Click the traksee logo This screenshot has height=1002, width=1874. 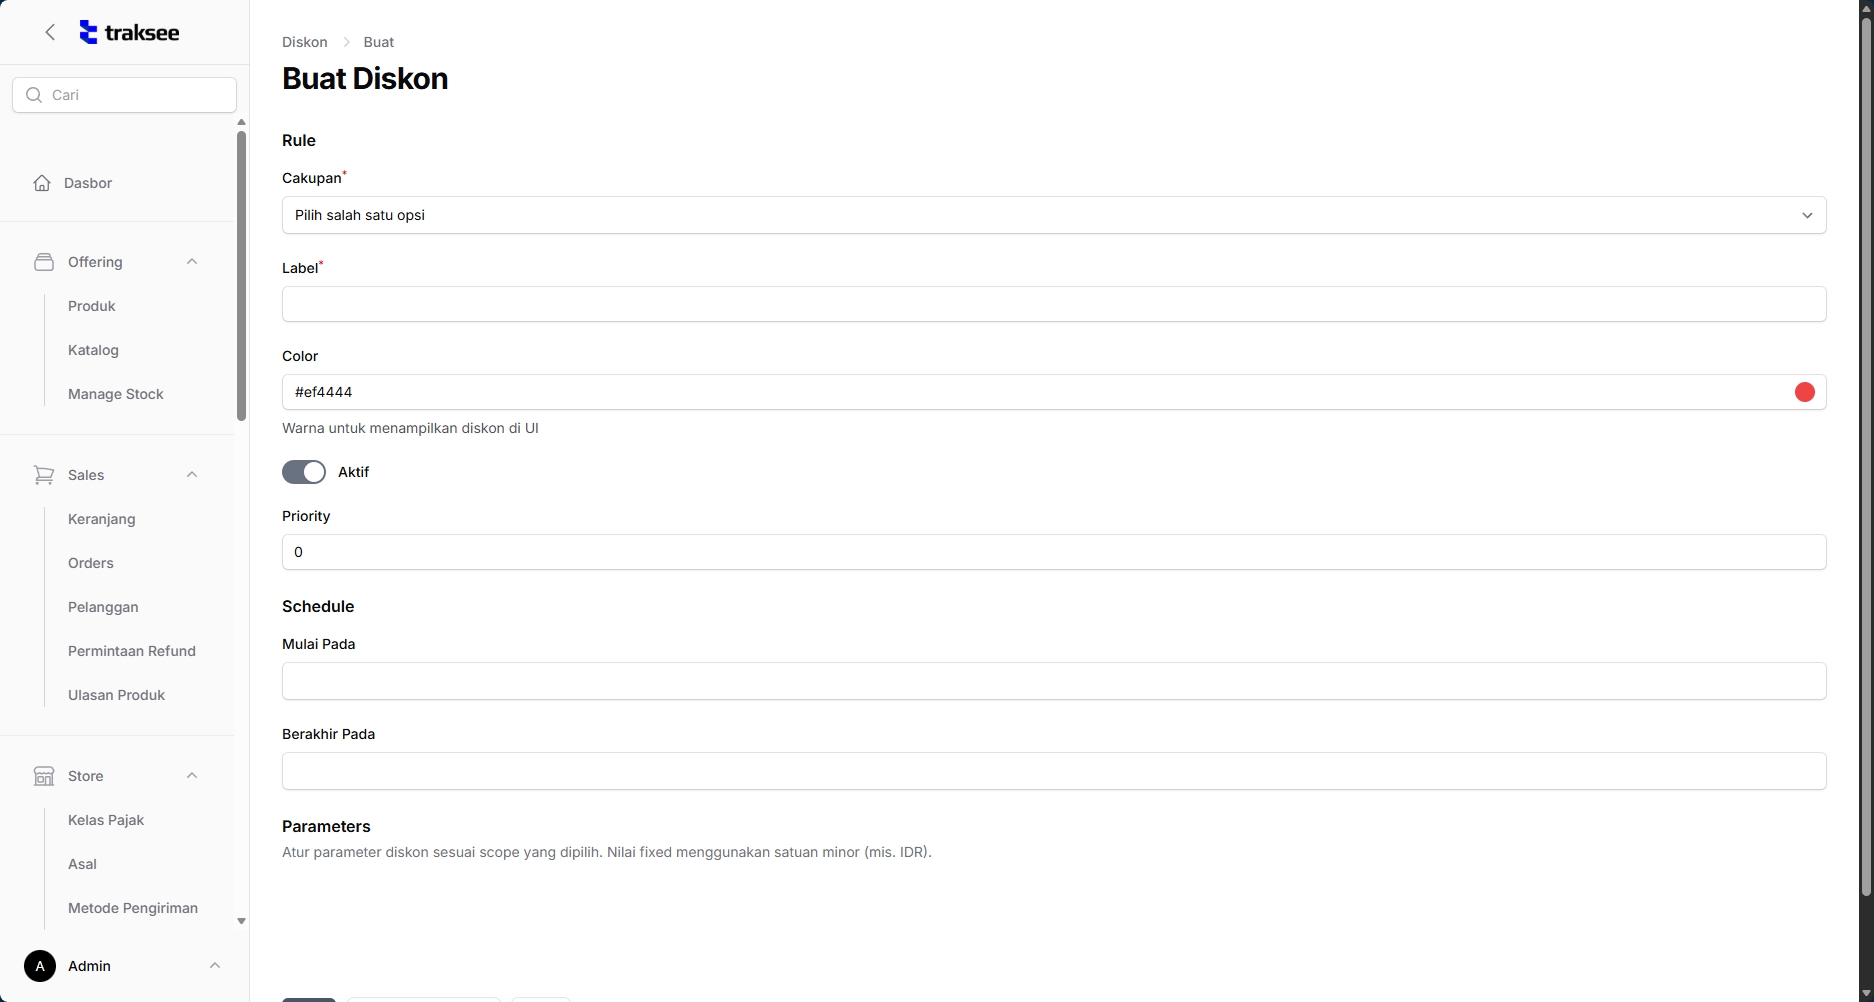click(130, 32)
